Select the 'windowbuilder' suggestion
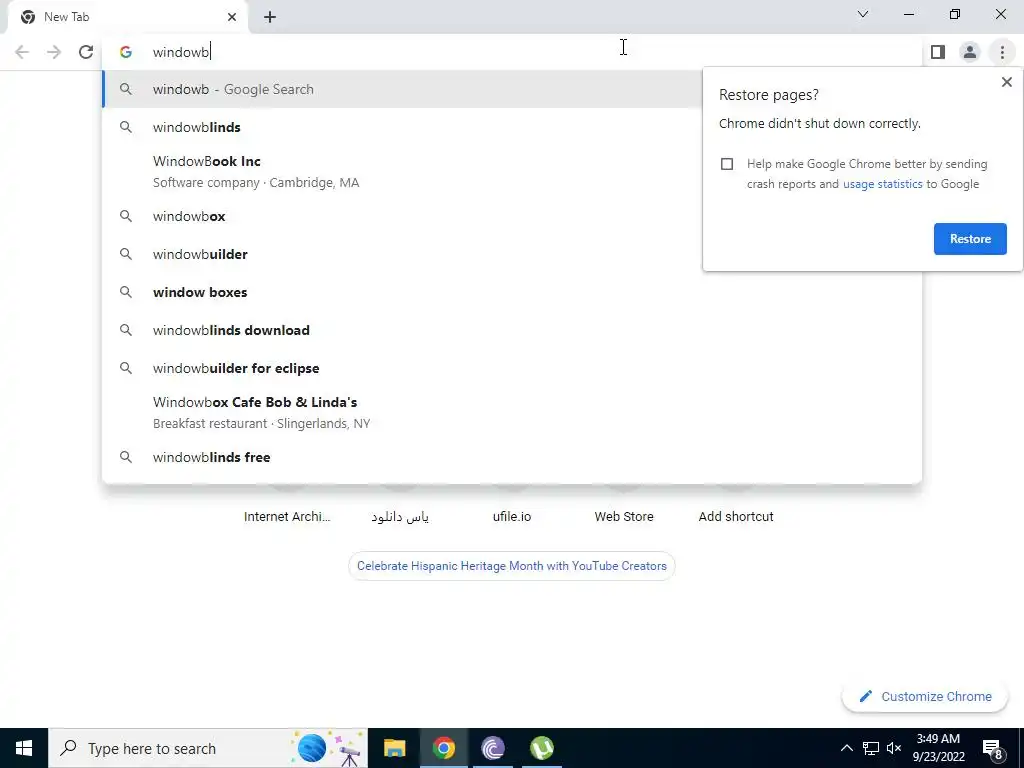The width and height of the screenshot is (1024, 768). pos(512,254)
